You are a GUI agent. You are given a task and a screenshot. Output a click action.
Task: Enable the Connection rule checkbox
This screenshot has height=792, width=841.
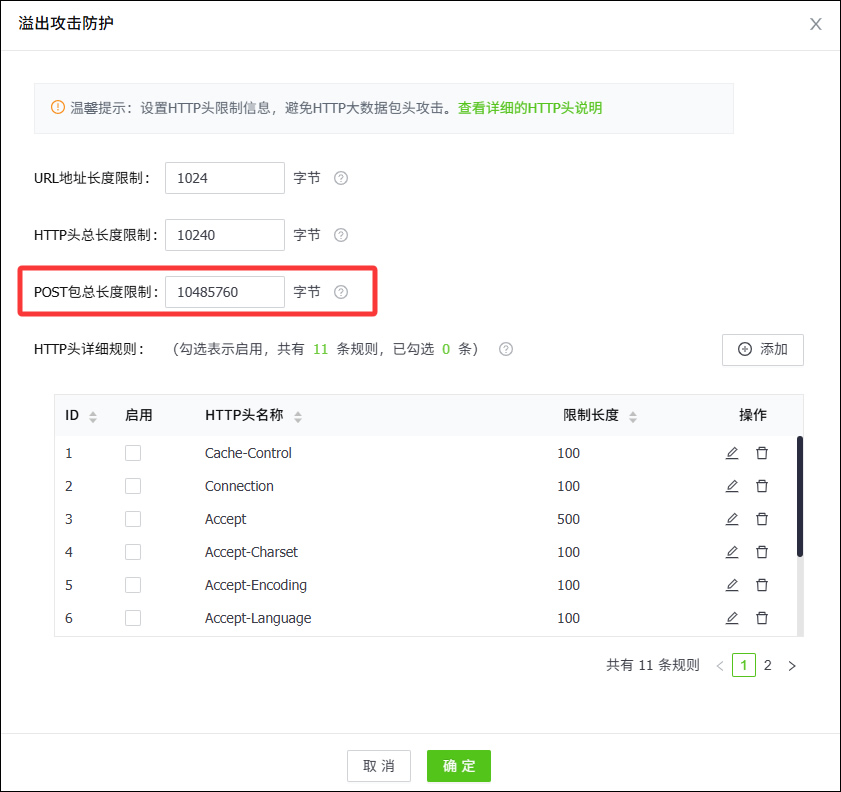pyautogui.click(x=133, y=486)
